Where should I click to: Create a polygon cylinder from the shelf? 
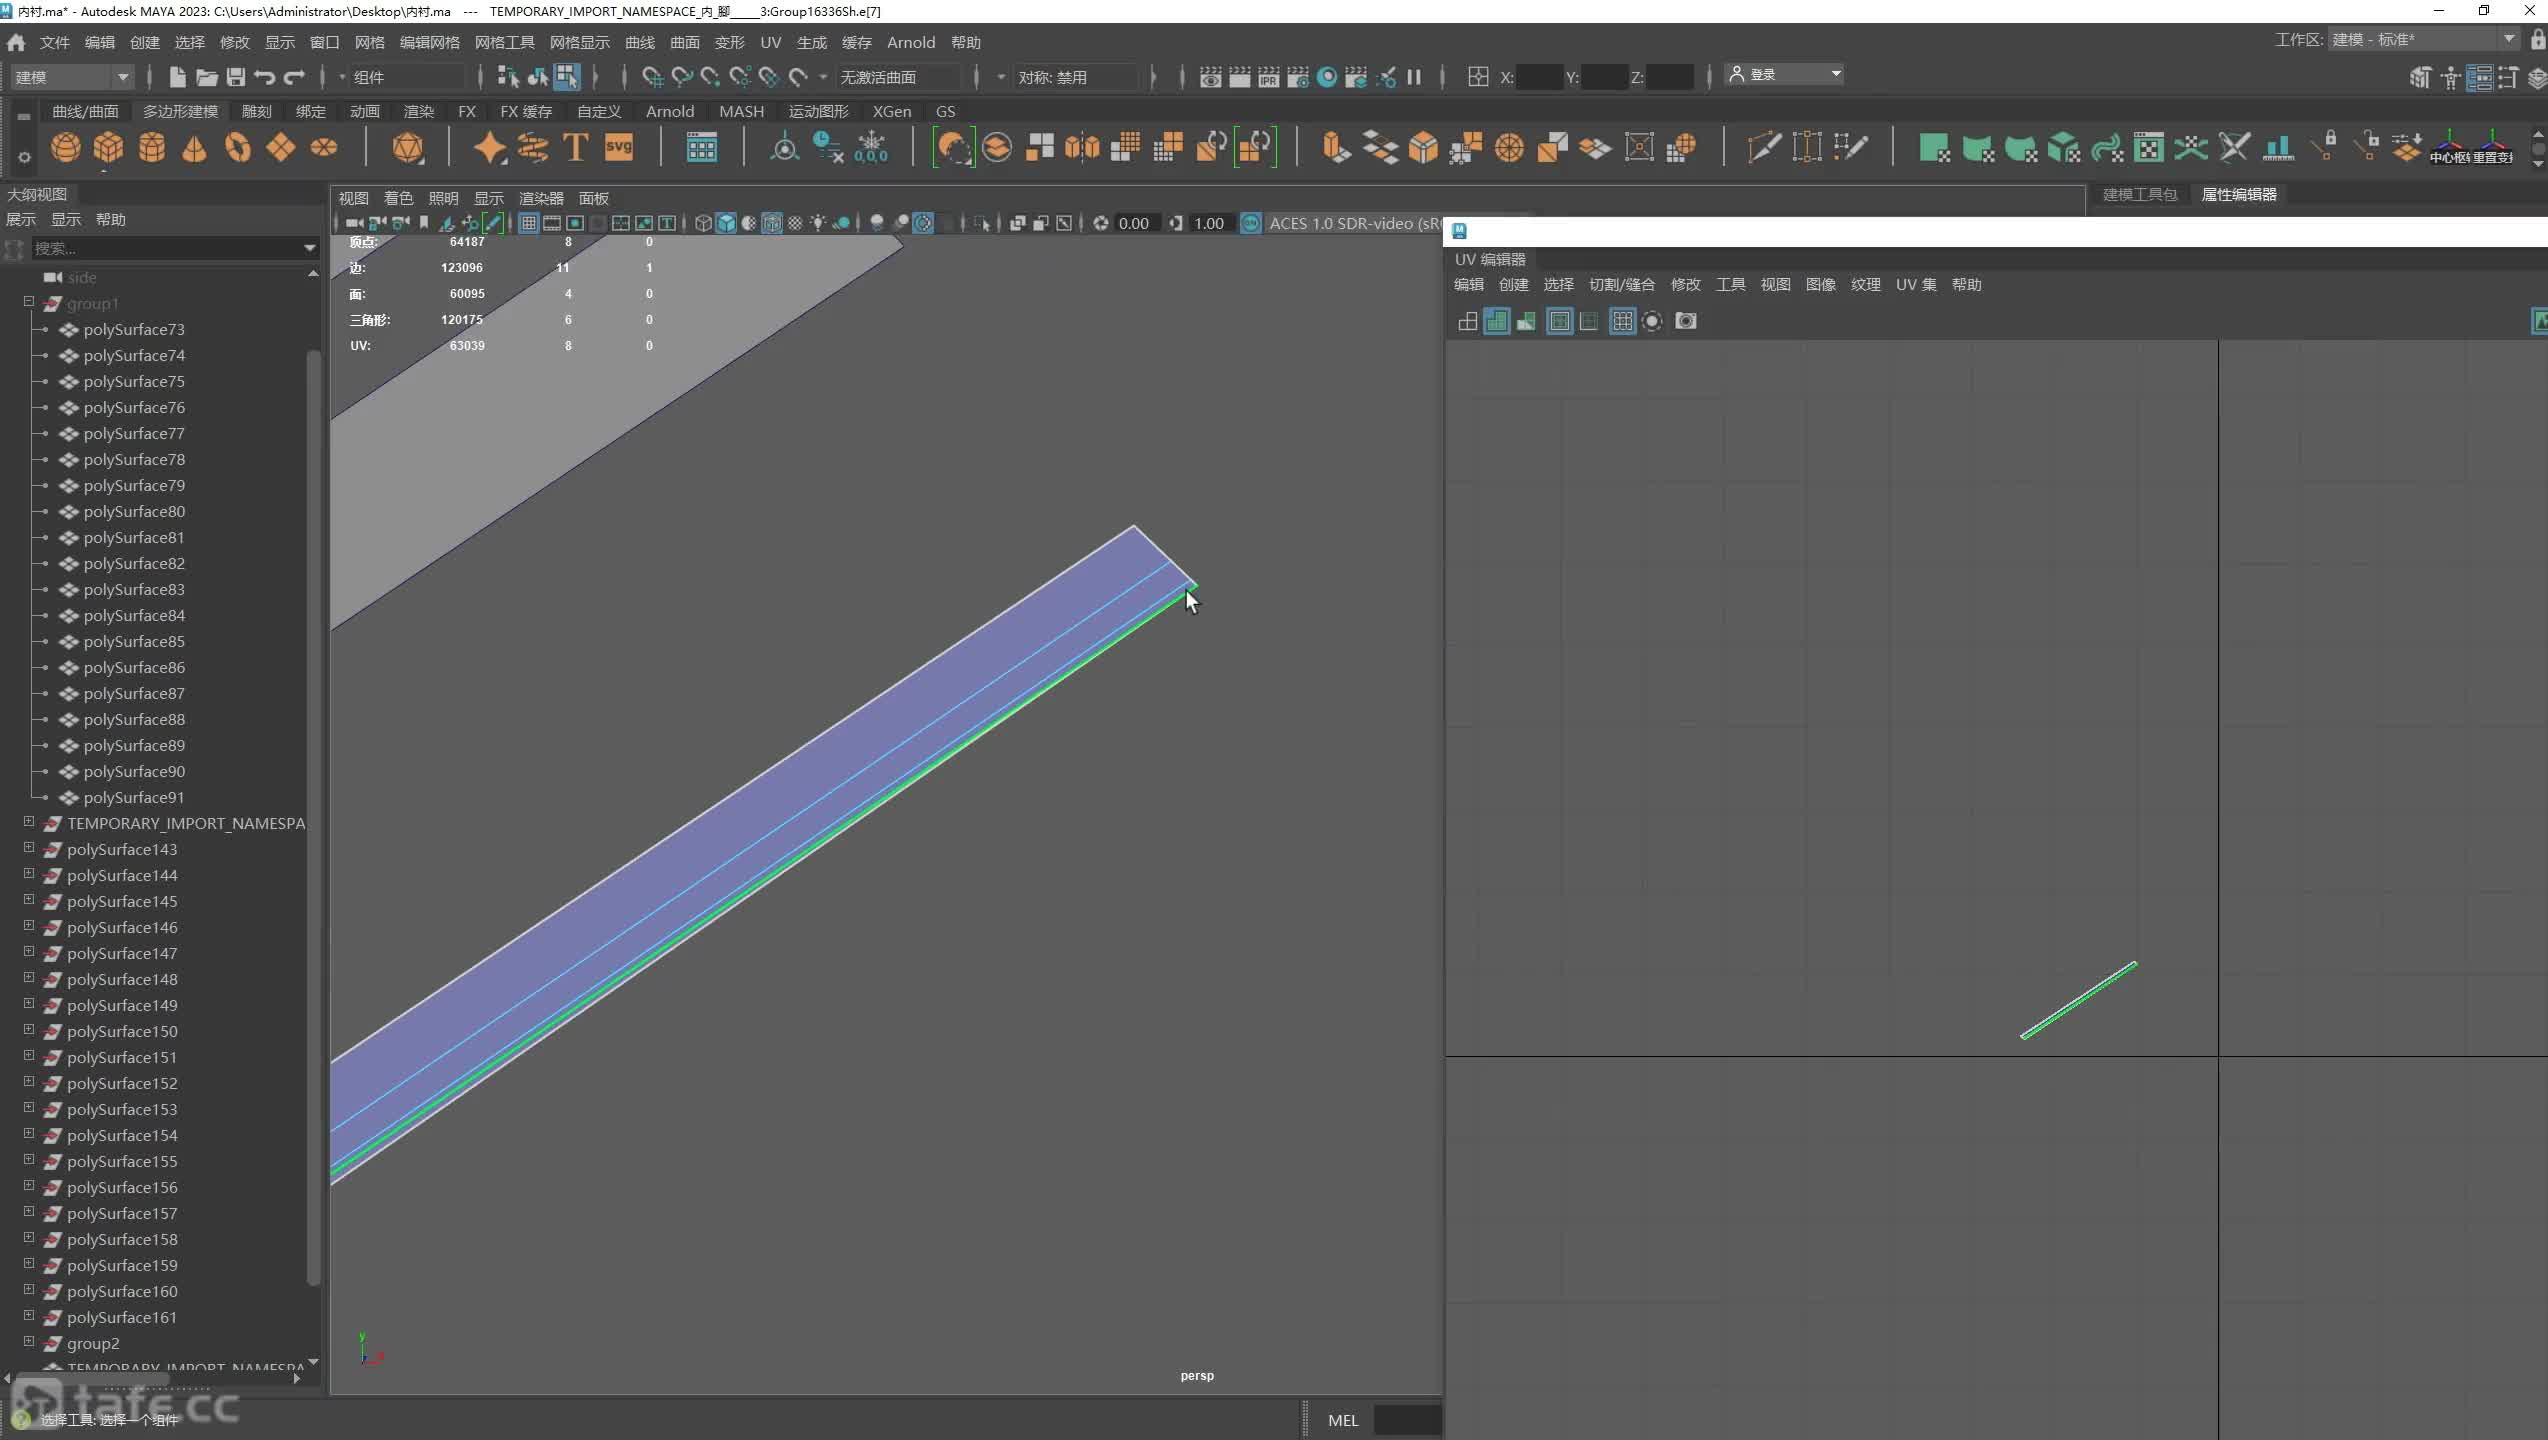click(x=152, y=148)
